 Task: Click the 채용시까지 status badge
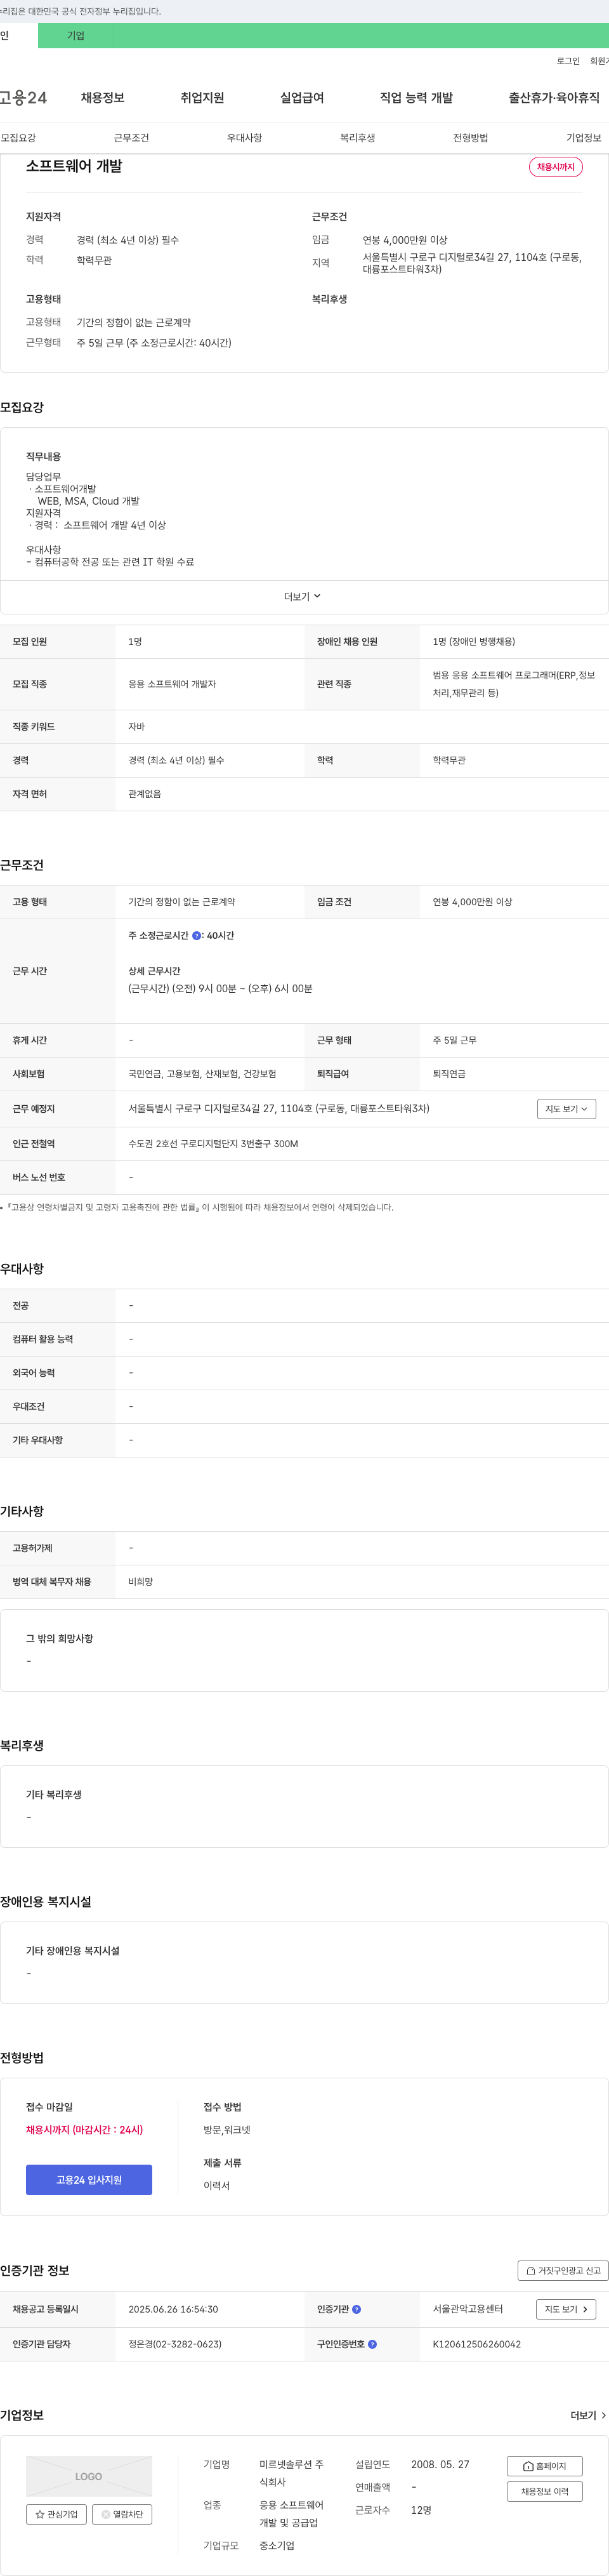(x=556, y=167)
